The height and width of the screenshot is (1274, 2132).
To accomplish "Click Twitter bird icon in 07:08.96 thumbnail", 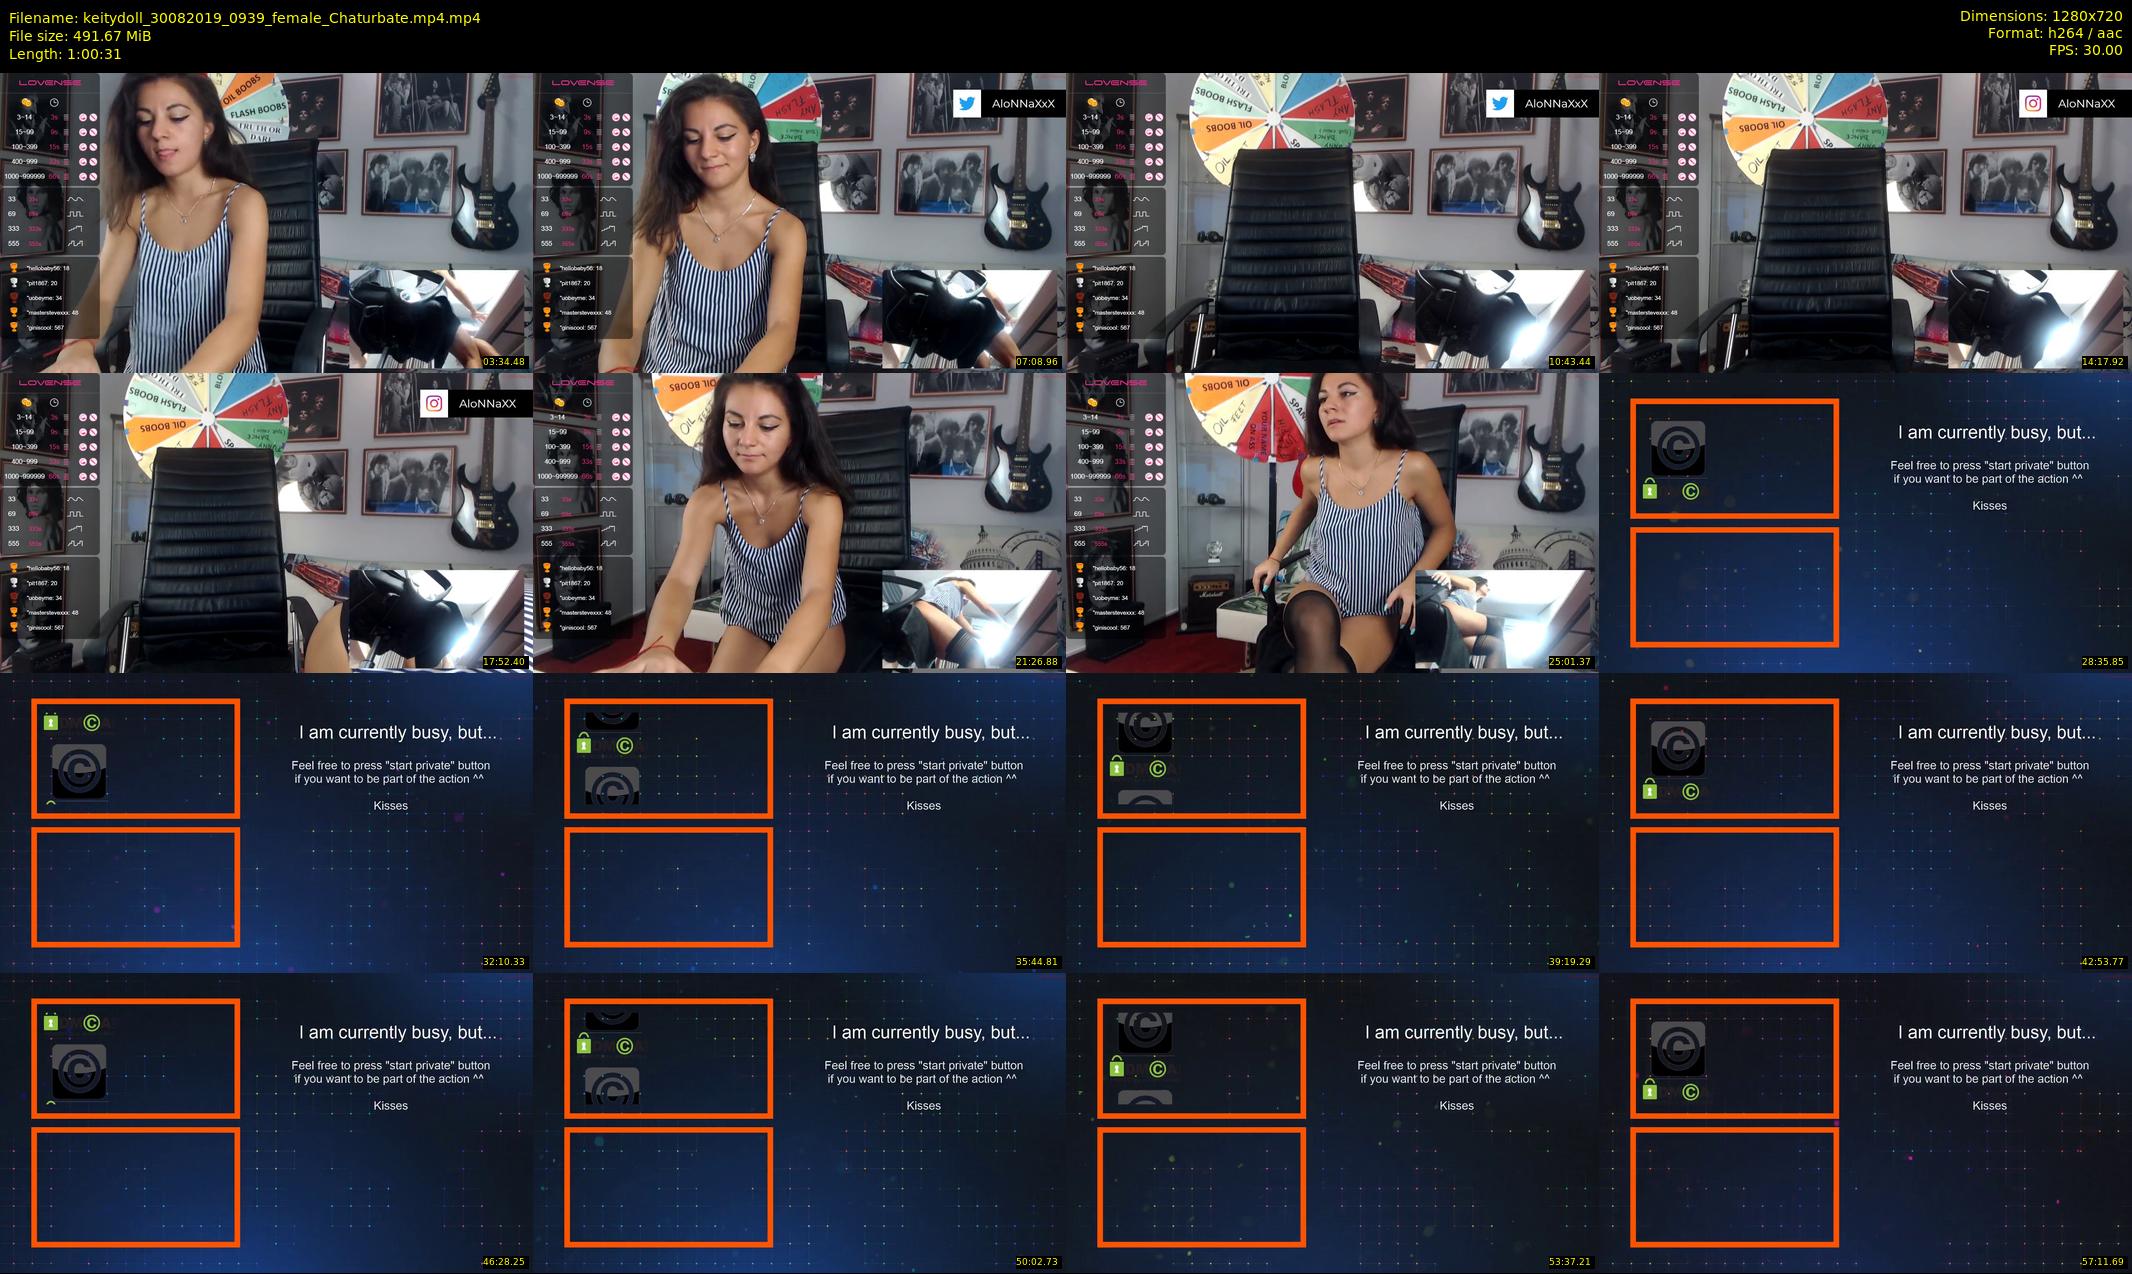I will click(x=967, y=103).
